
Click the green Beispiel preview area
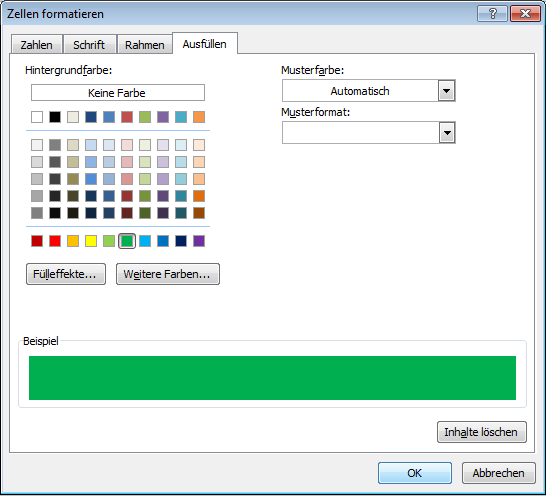tap(272, 378)
